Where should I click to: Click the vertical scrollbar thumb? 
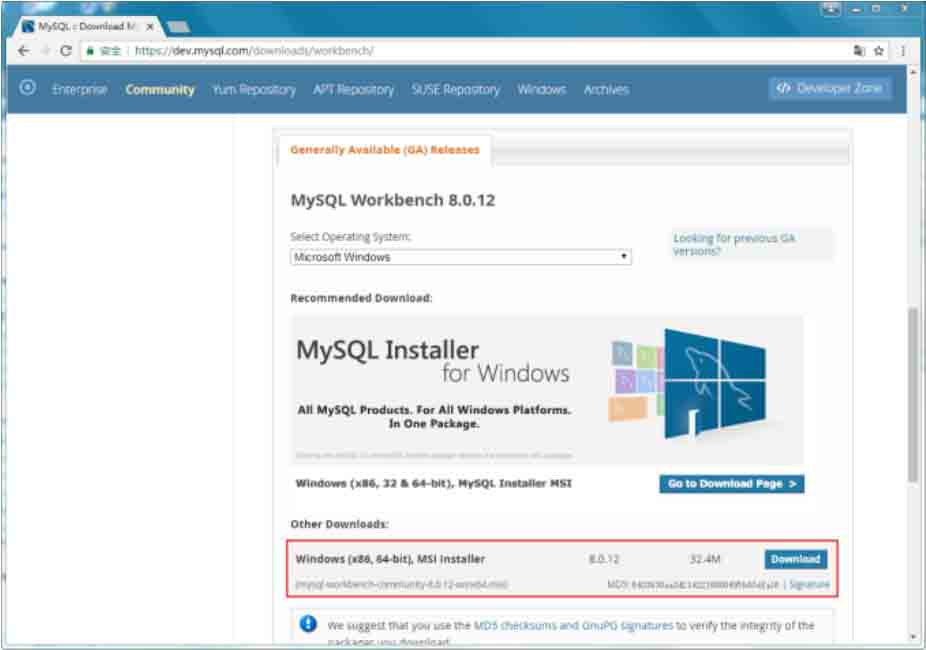(913, 393)
